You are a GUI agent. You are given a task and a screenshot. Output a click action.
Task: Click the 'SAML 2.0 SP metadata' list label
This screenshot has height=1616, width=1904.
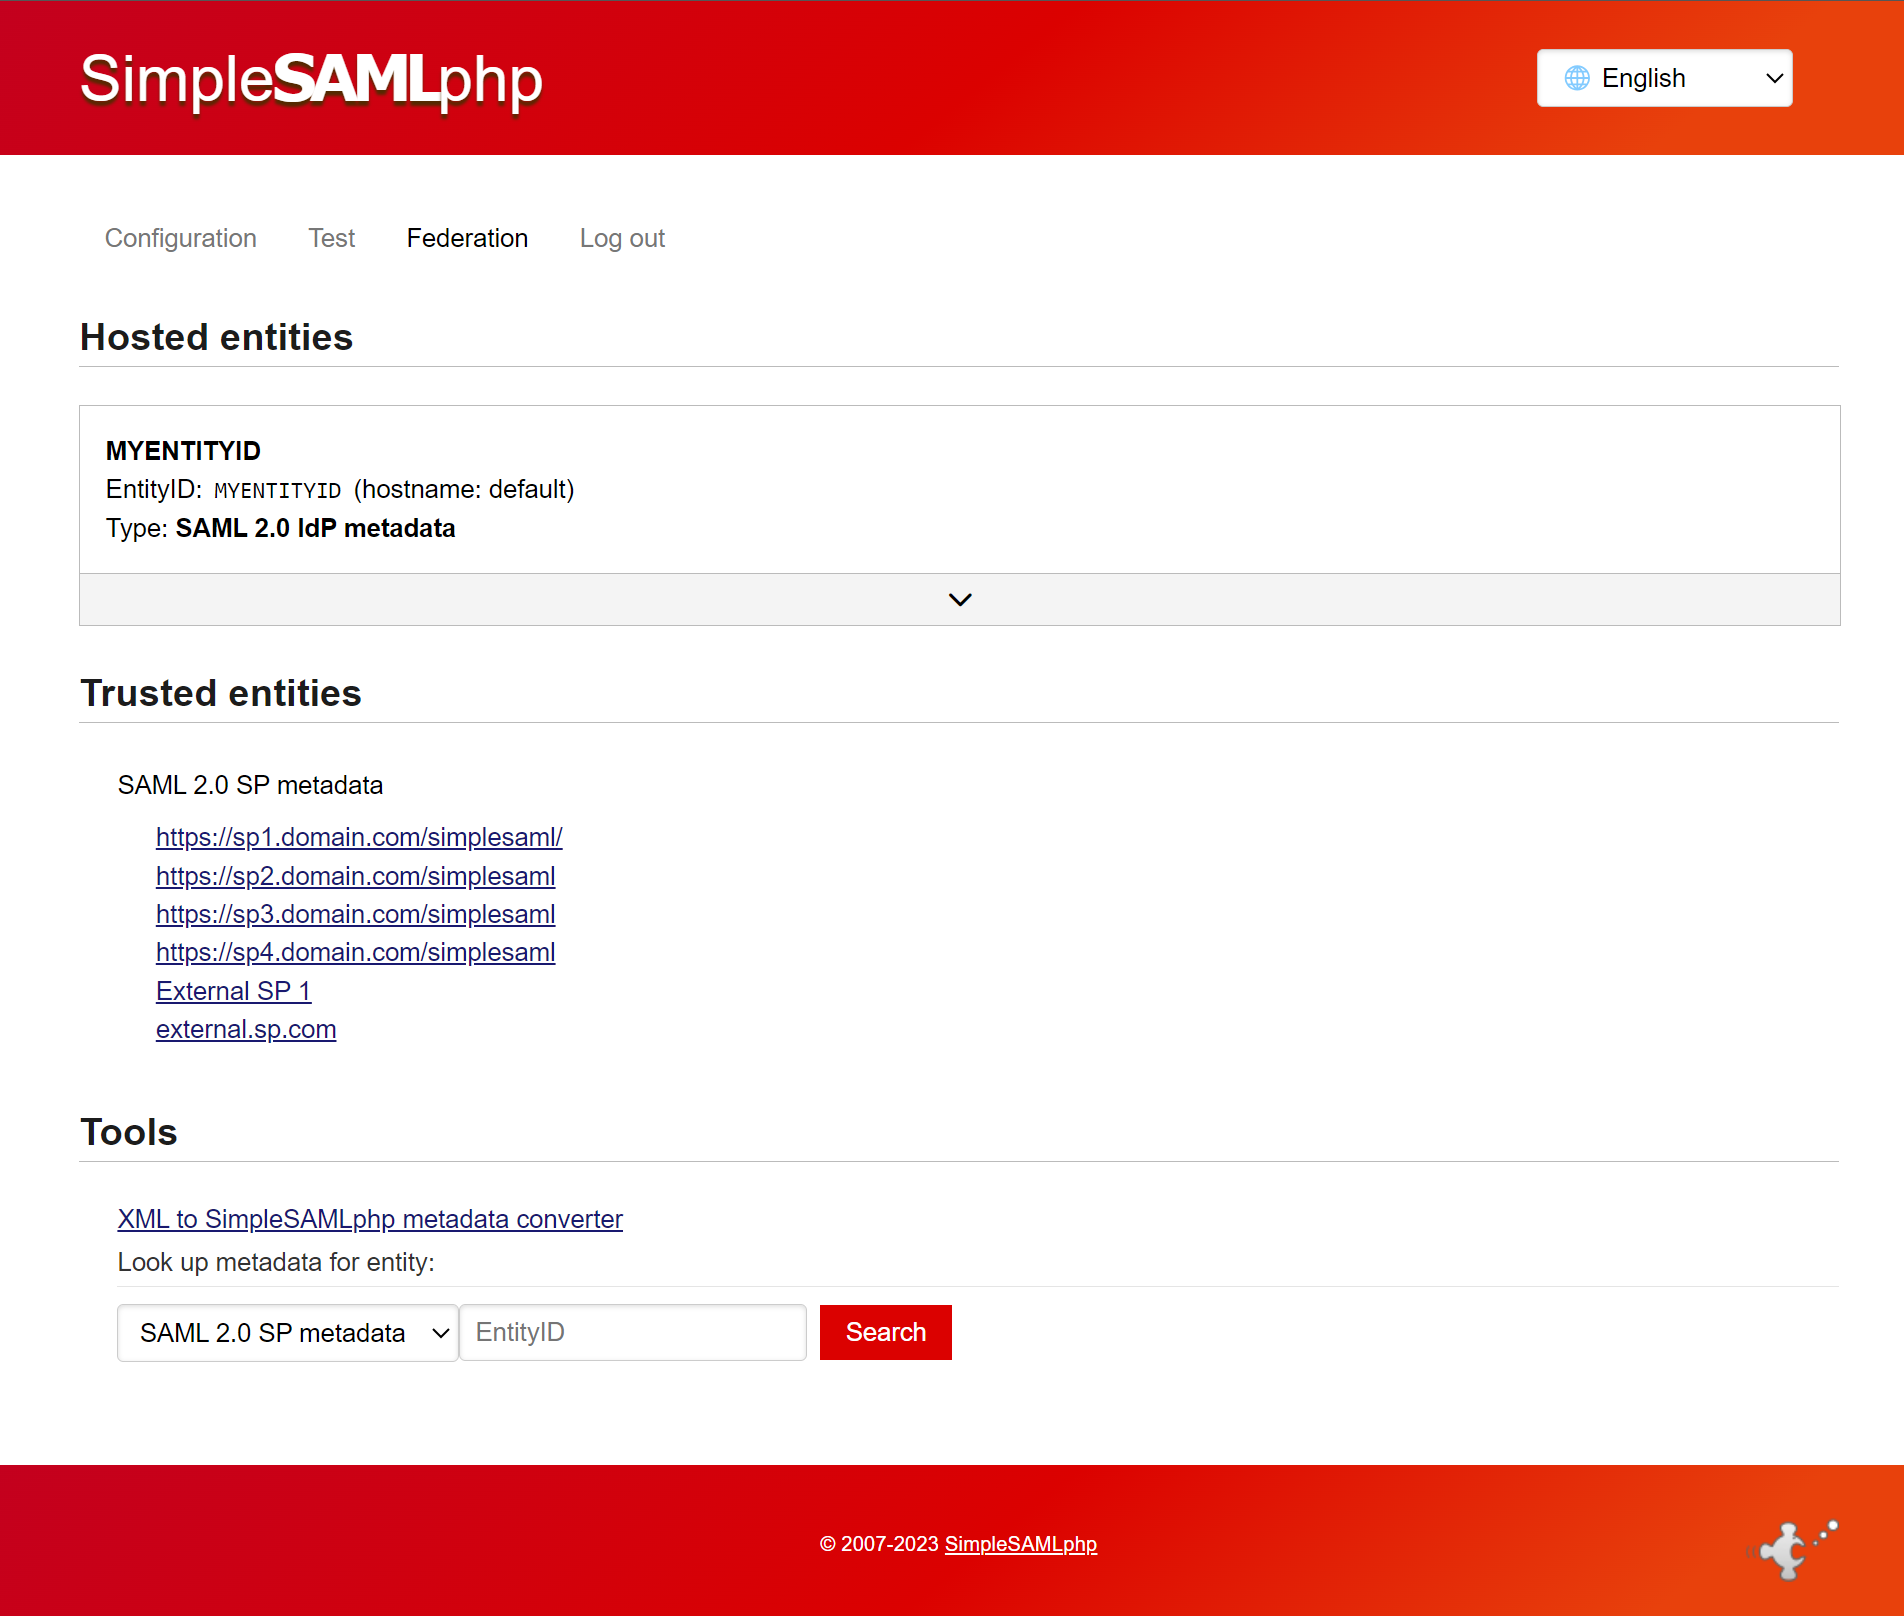tap(250, 785)
